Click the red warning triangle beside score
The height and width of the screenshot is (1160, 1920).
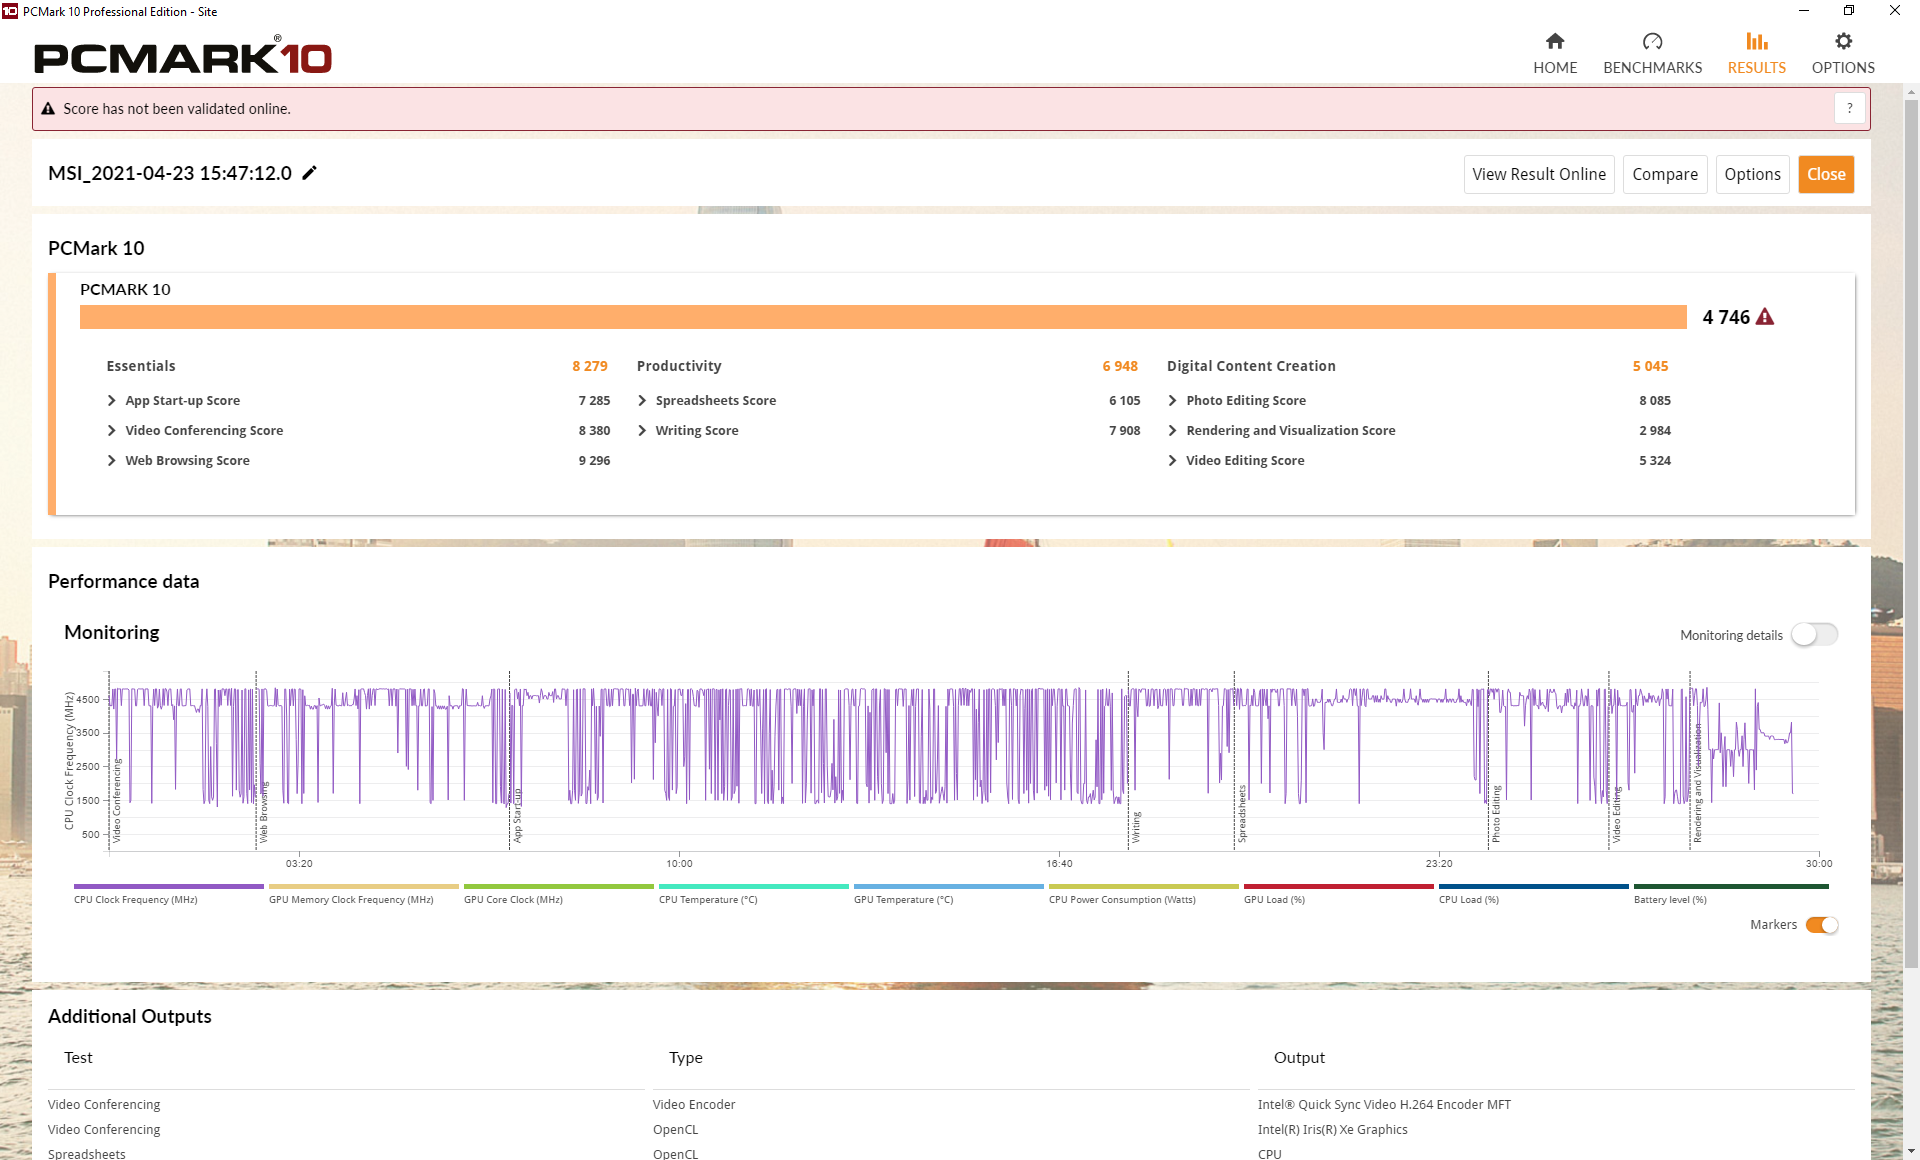click(1765, 317)
